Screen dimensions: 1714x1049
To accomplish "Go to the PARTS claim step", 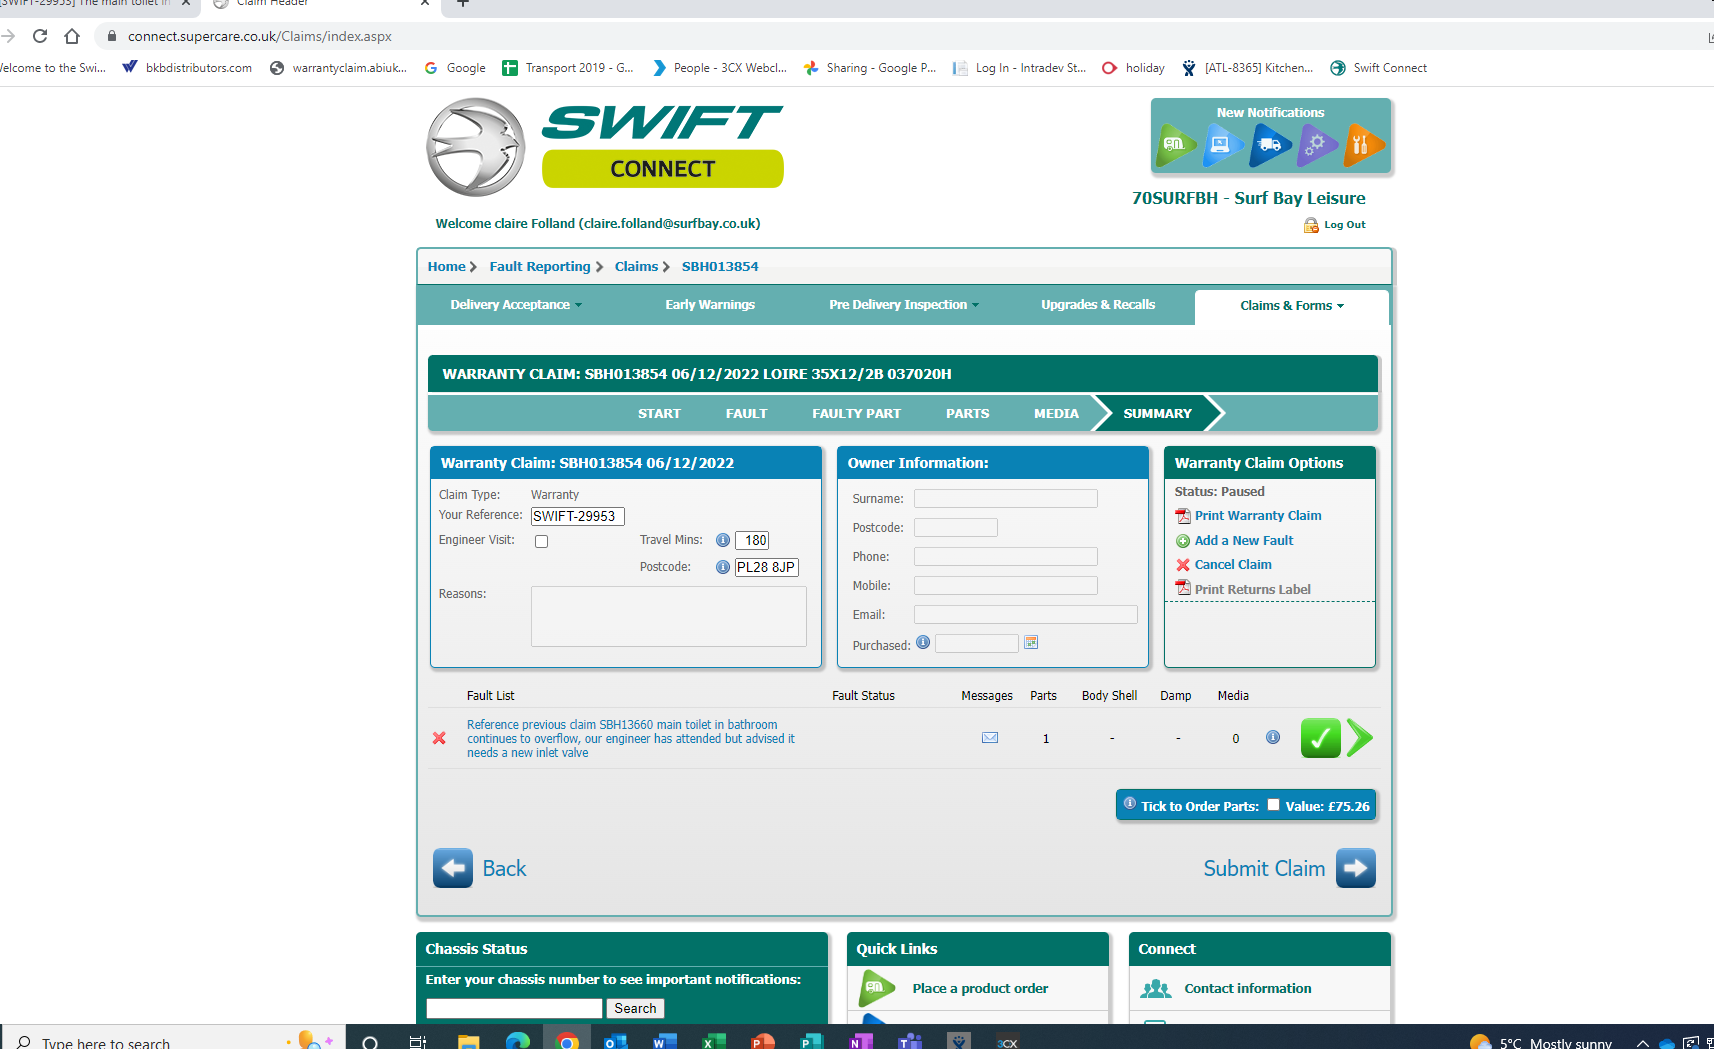I will pos(968,414).
